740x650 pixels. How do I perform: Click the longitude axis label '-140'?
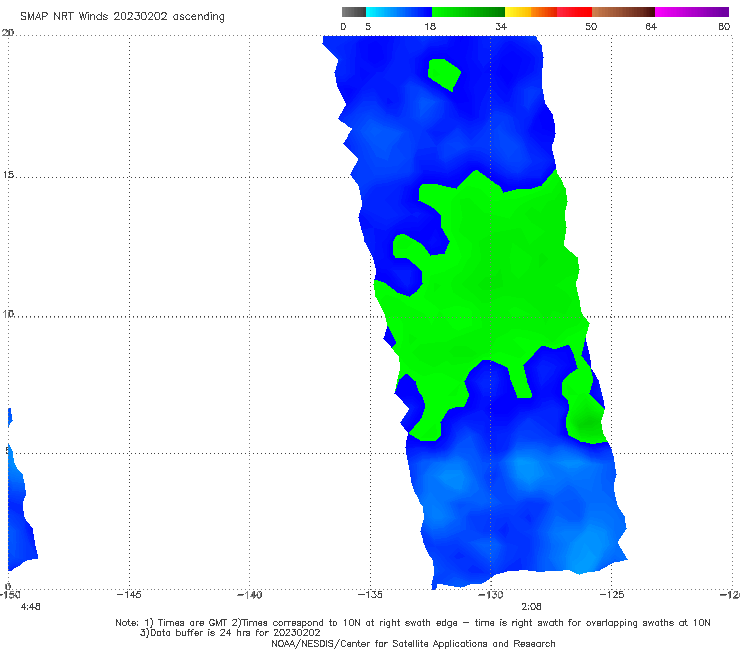point(249,595)
